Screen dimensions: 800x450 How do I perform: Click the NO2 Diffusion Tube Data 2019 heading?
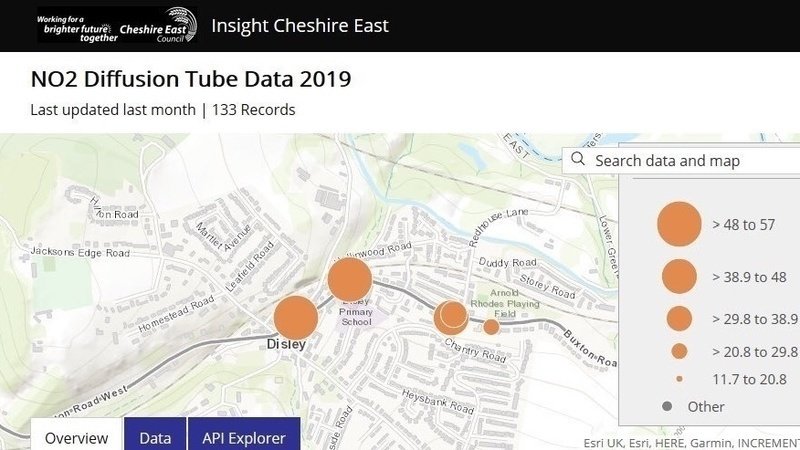[x=191, y=79]
